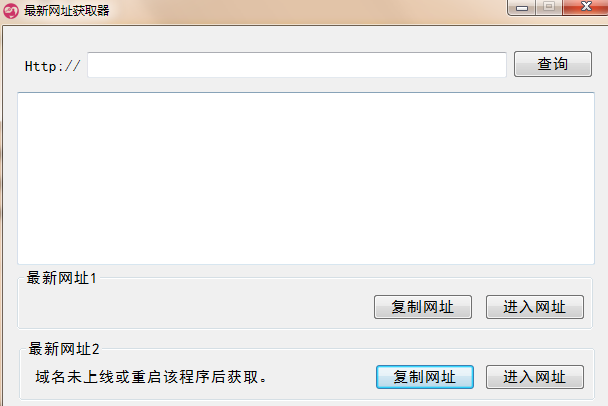Viewport: 608px width, 406px height.
Task: Copy the URL under 最新网址2
Action: [x=425, y=377]
